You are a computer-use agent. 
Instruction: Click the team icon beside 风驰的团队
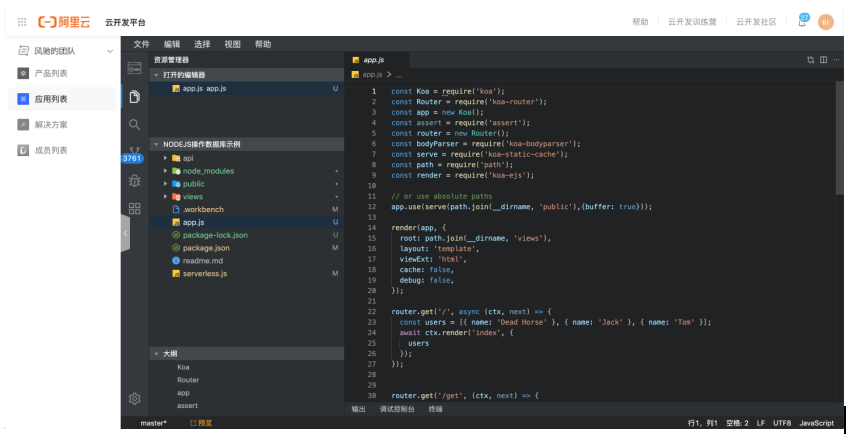[23, 51]
